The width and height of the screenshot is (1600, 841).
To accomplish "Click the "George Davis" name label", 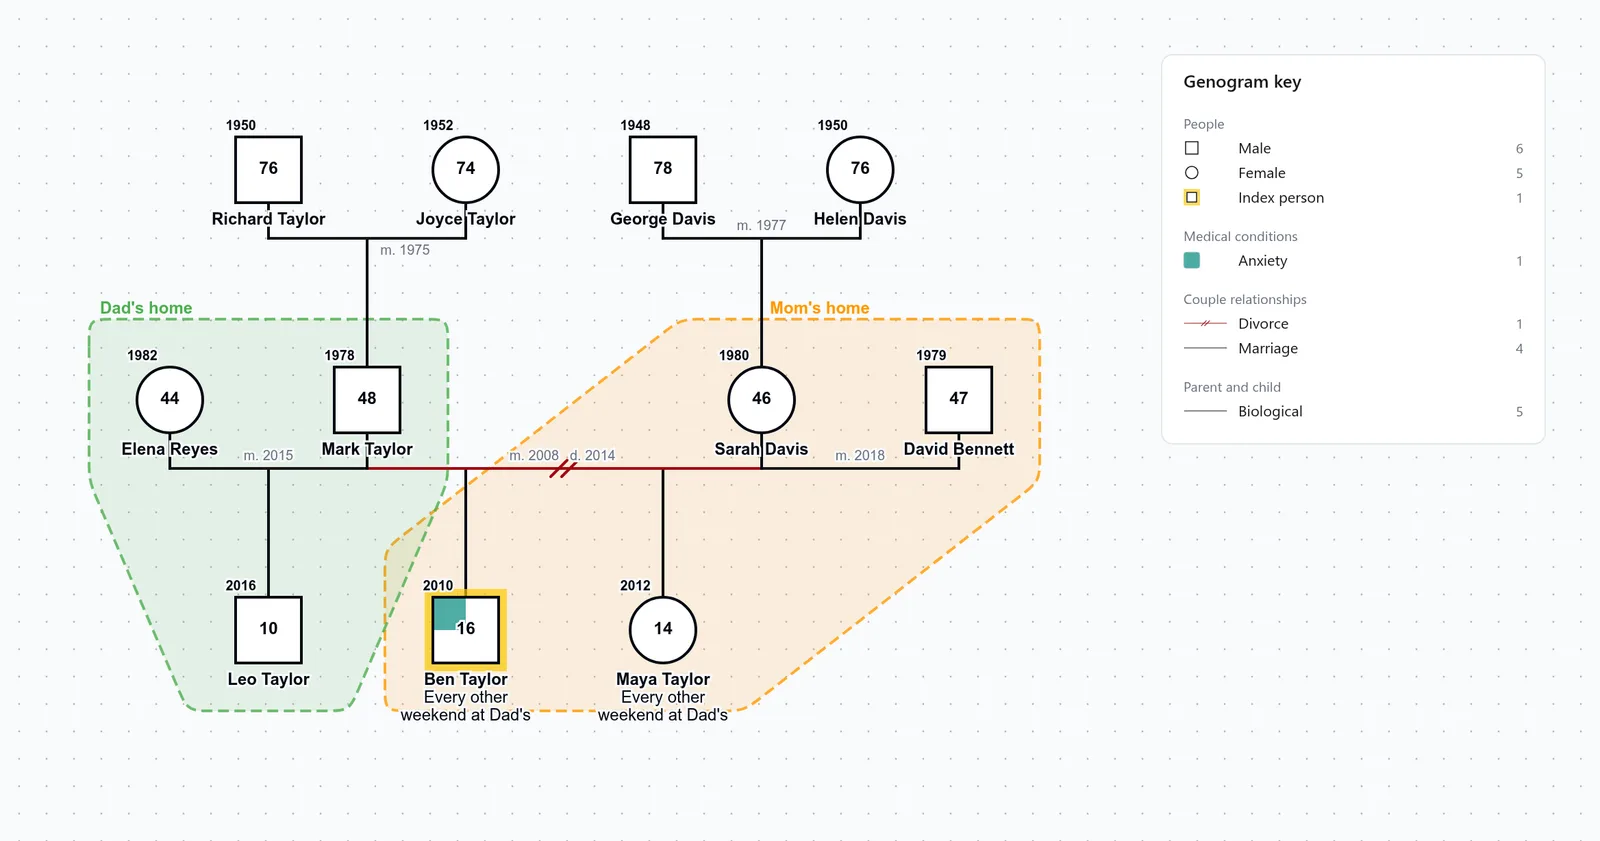I will [663, 219].
